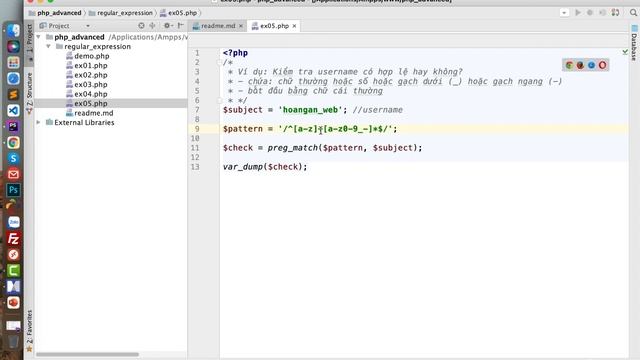Screen dimensions: 640x360
Task: Open Search Everywhere magnifier icon
Action: 633,13
